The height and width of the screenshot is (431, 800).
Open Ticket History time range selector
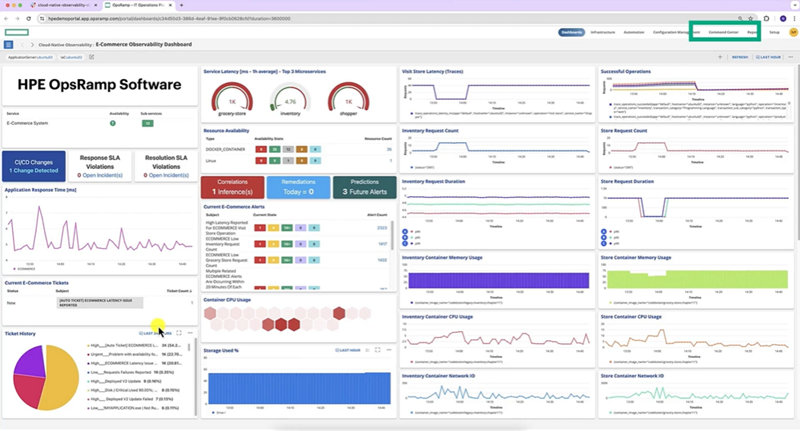pos(155,333)
